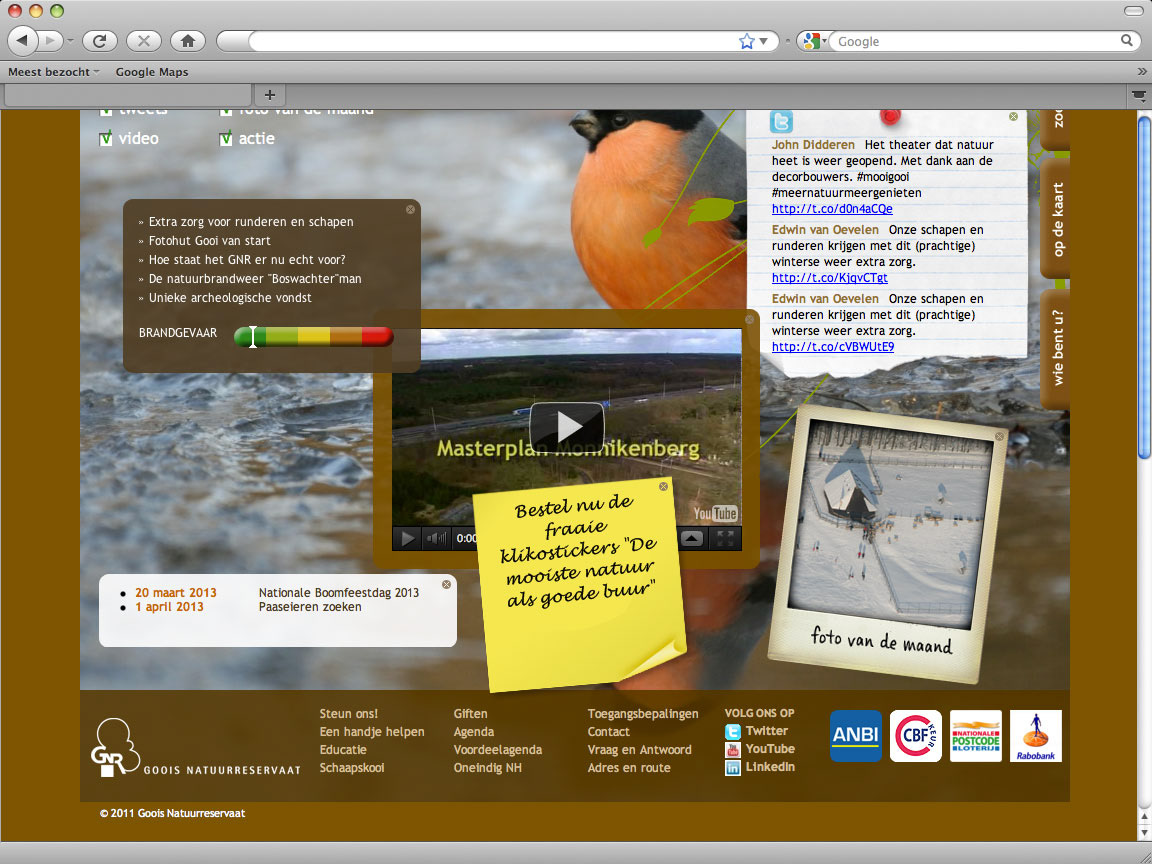This screenshot has width=1152, height=864.
Task: Open the Google Maps bookmark
Action: point(152,72)
